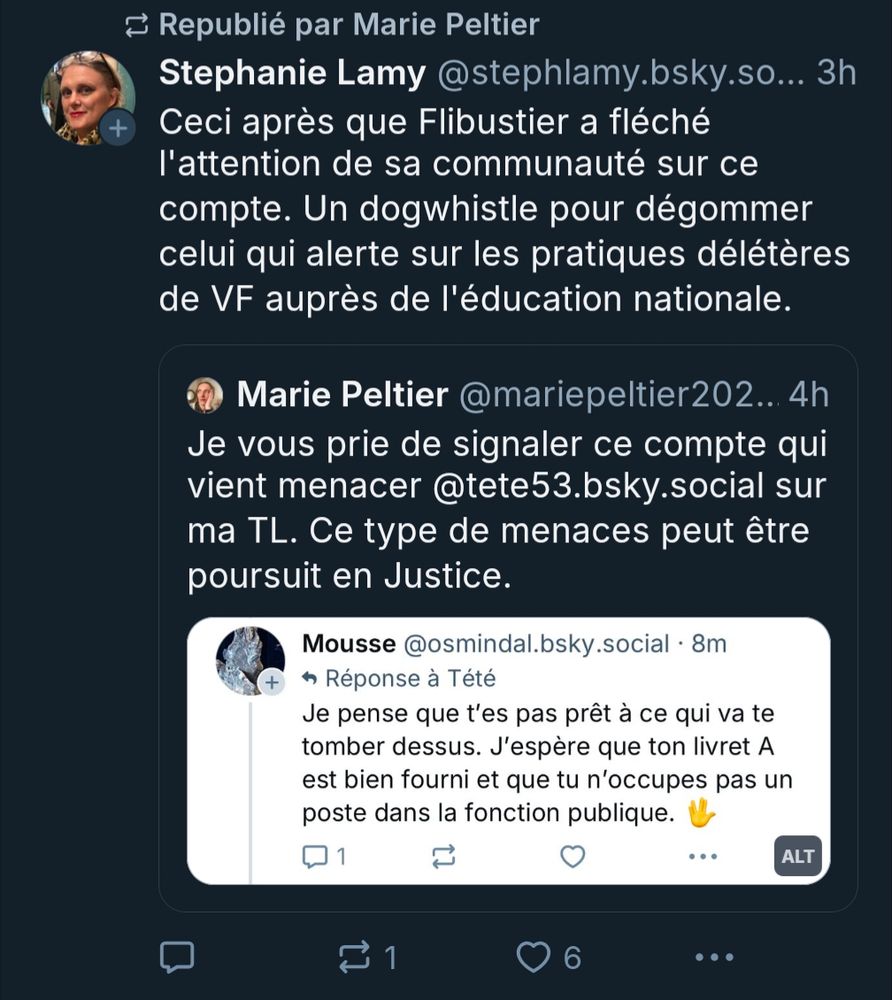Open Marie Peltier's name in quoted post
Viewport: 892px width, 1000px height.
pyautogui.click(x=342, y=394)
